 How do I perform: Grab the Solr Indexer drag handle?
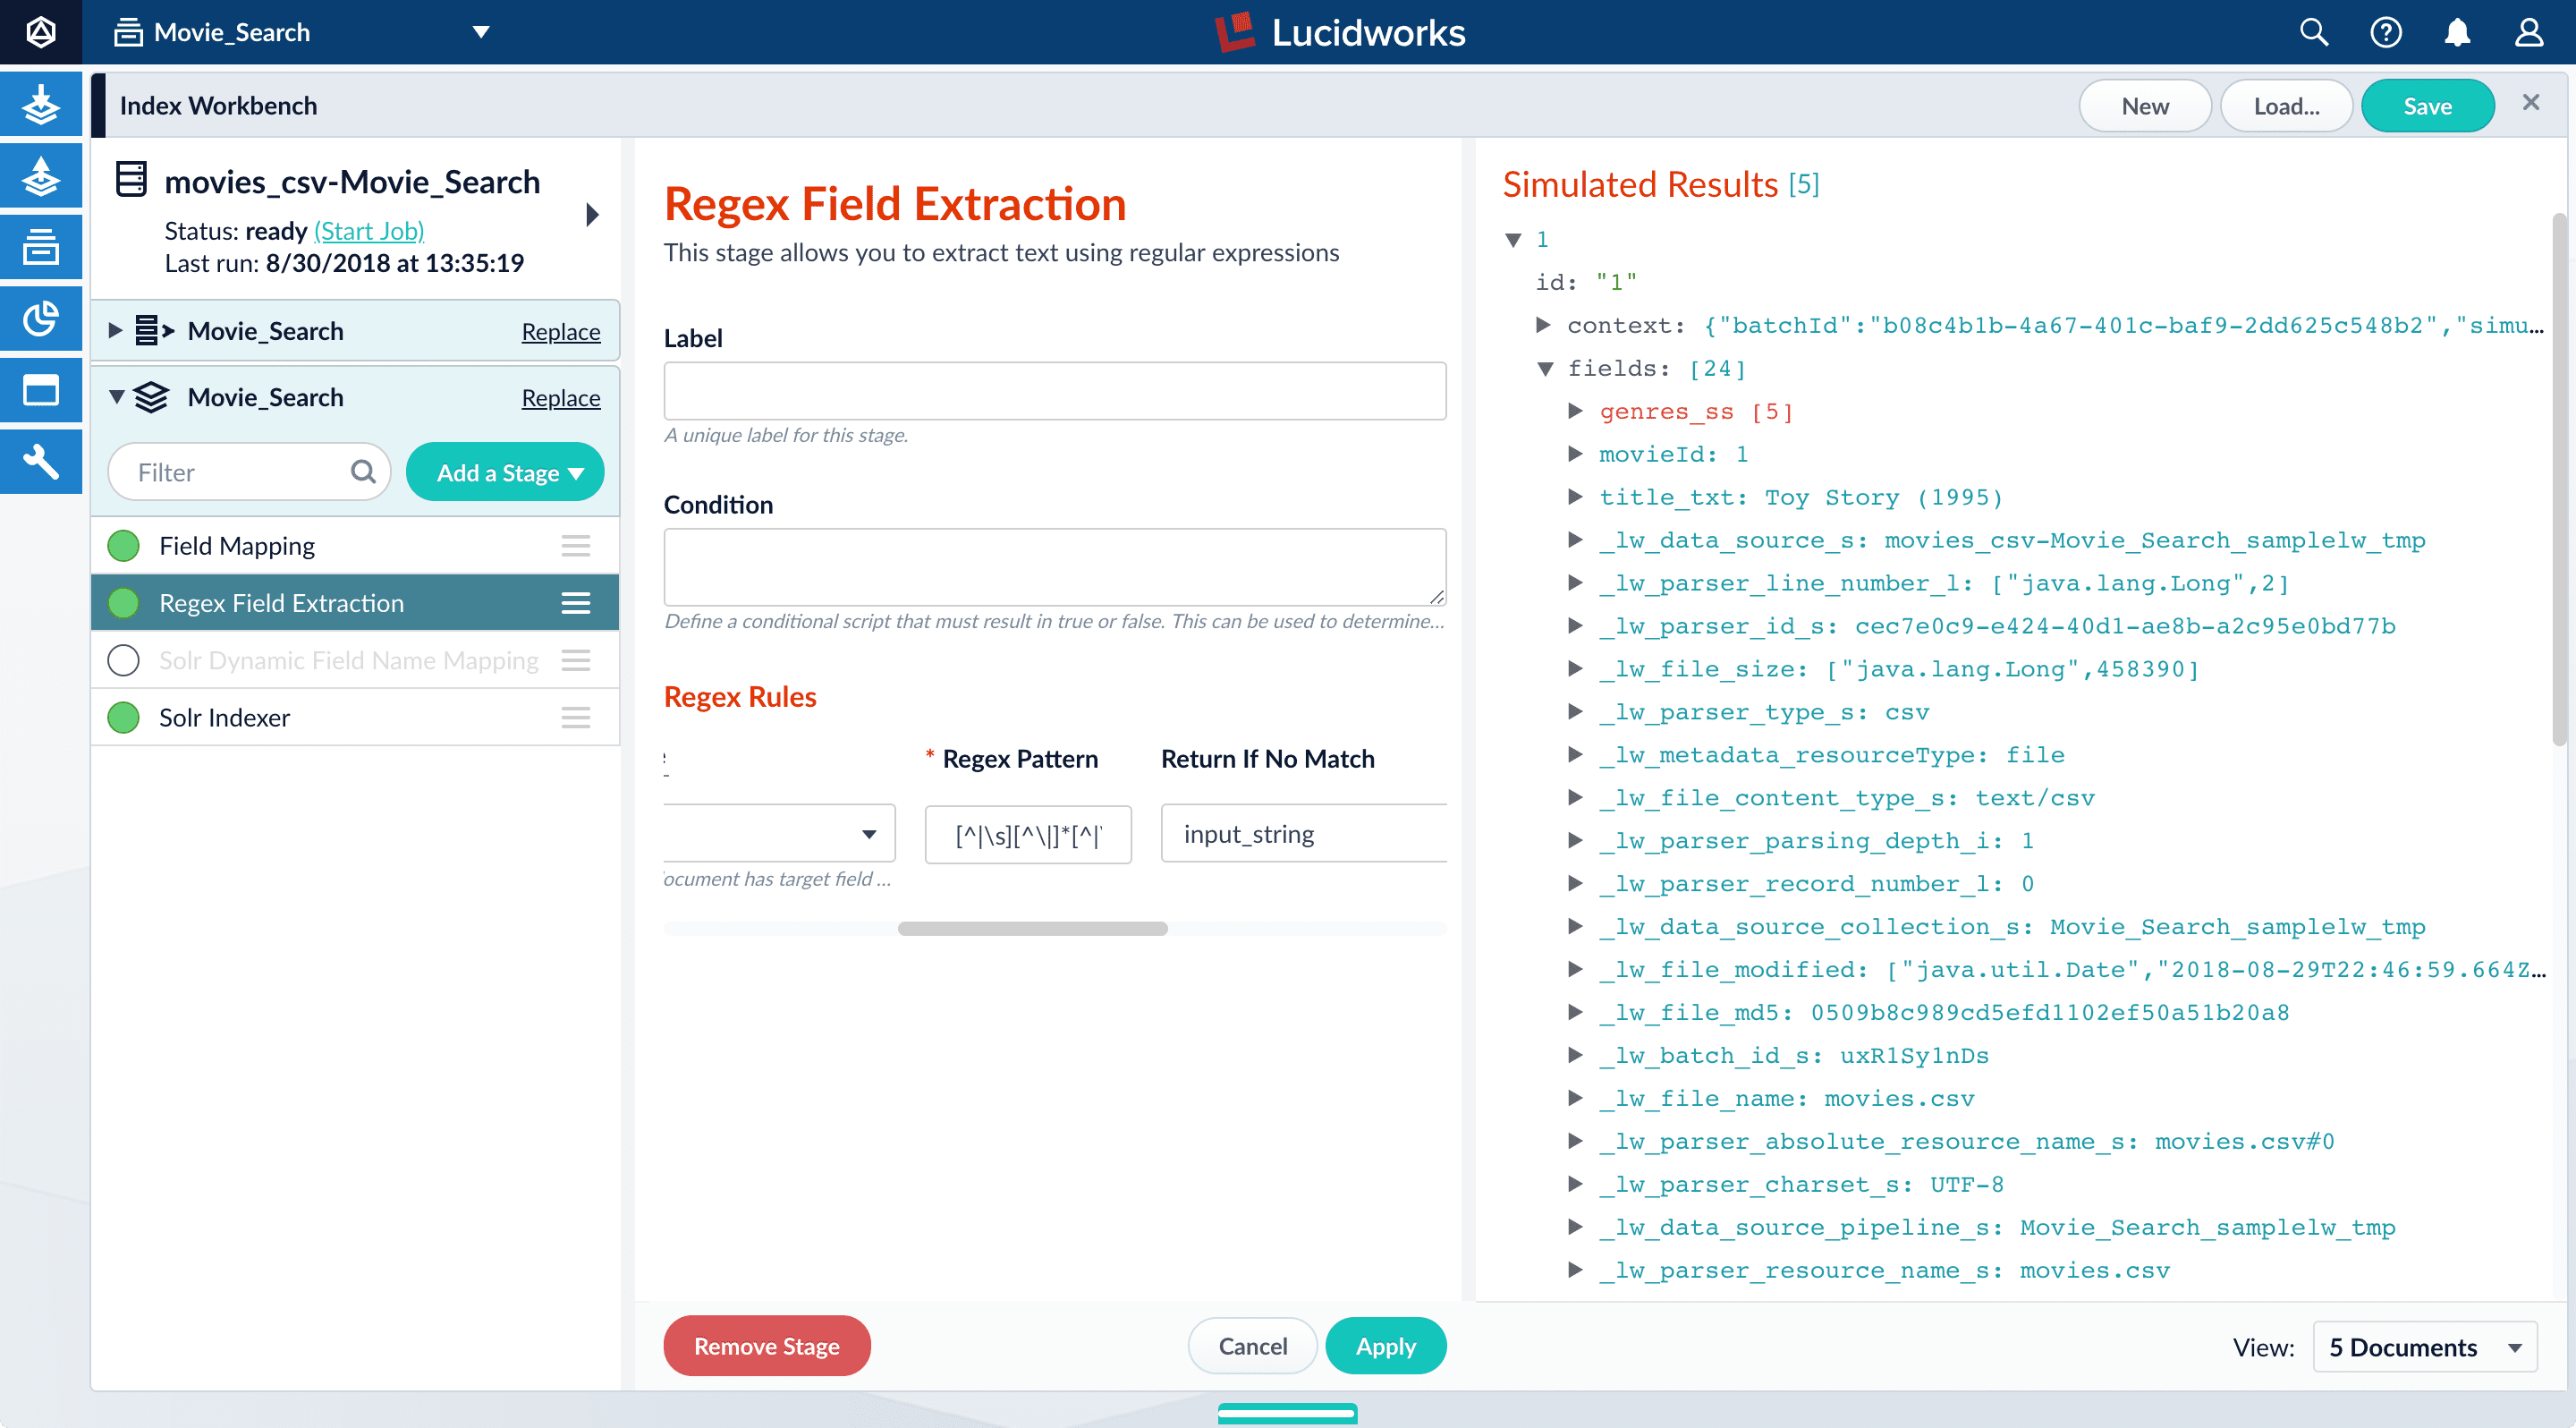[575, 717]
